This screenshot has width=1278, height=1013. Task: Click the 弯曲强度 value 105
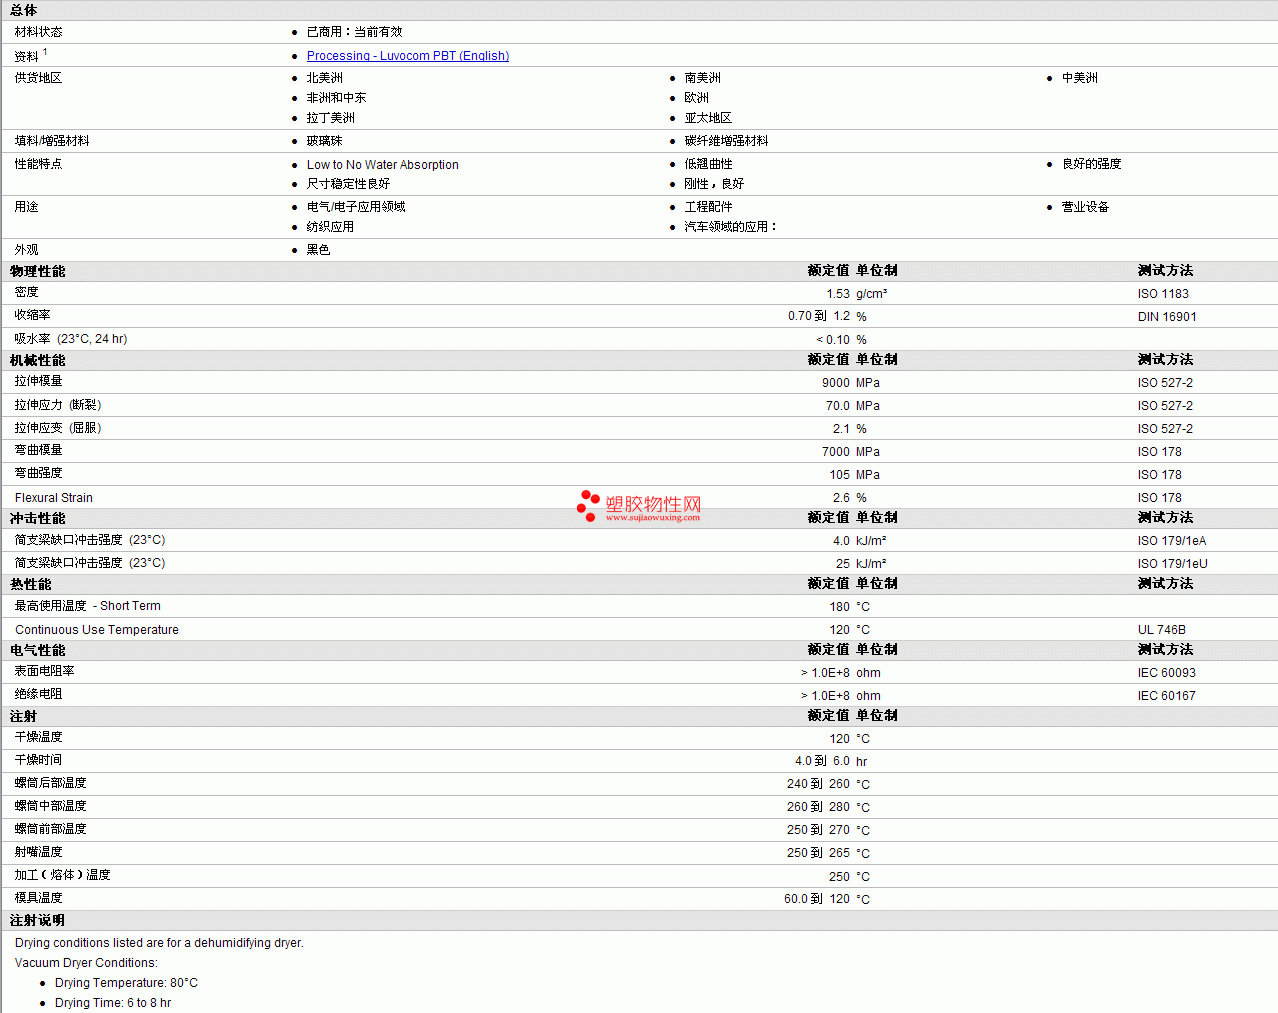point(840,475)
